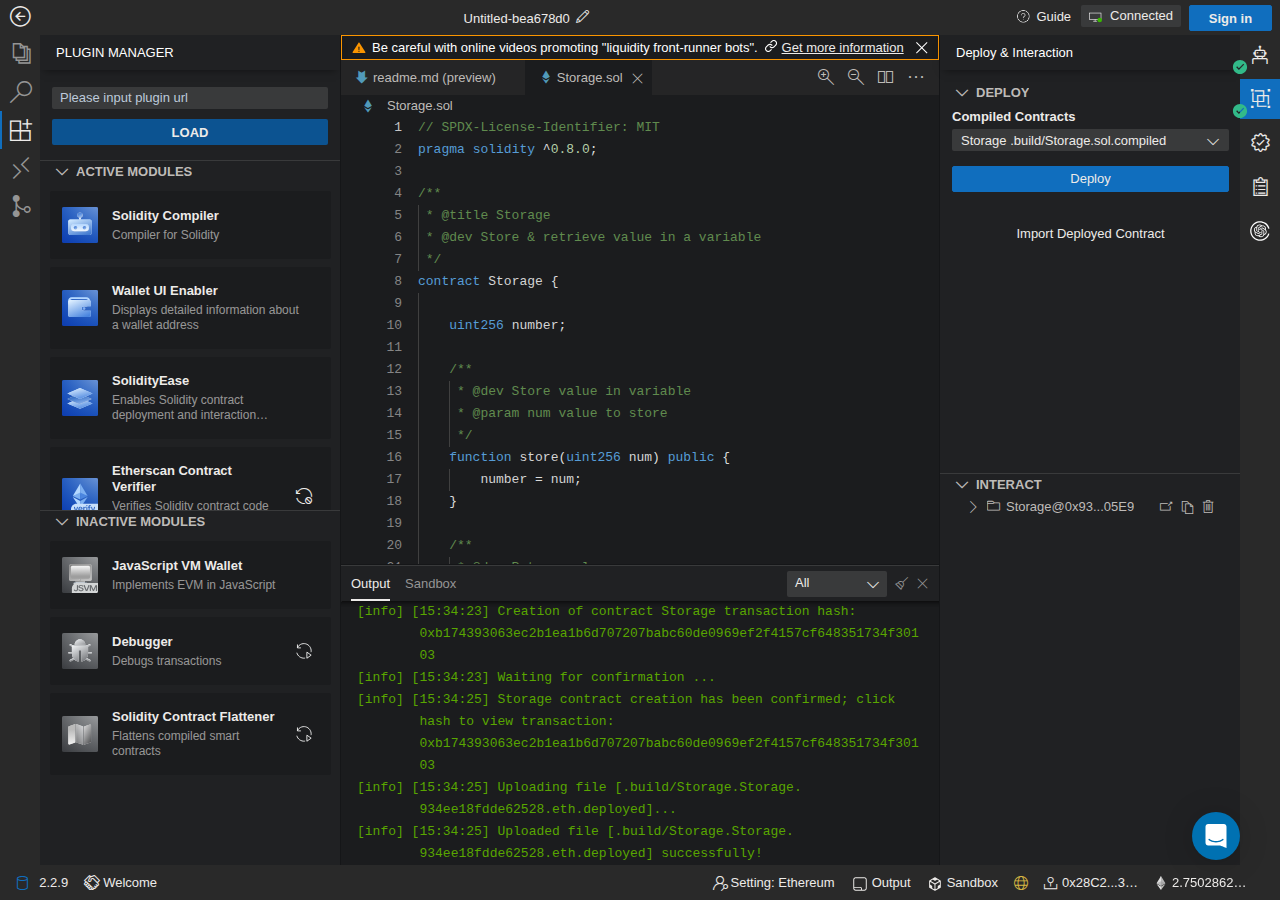The image size is (1280, 900).
Task: Rename project using the pencil icon
Action: [x=583, y=17]
